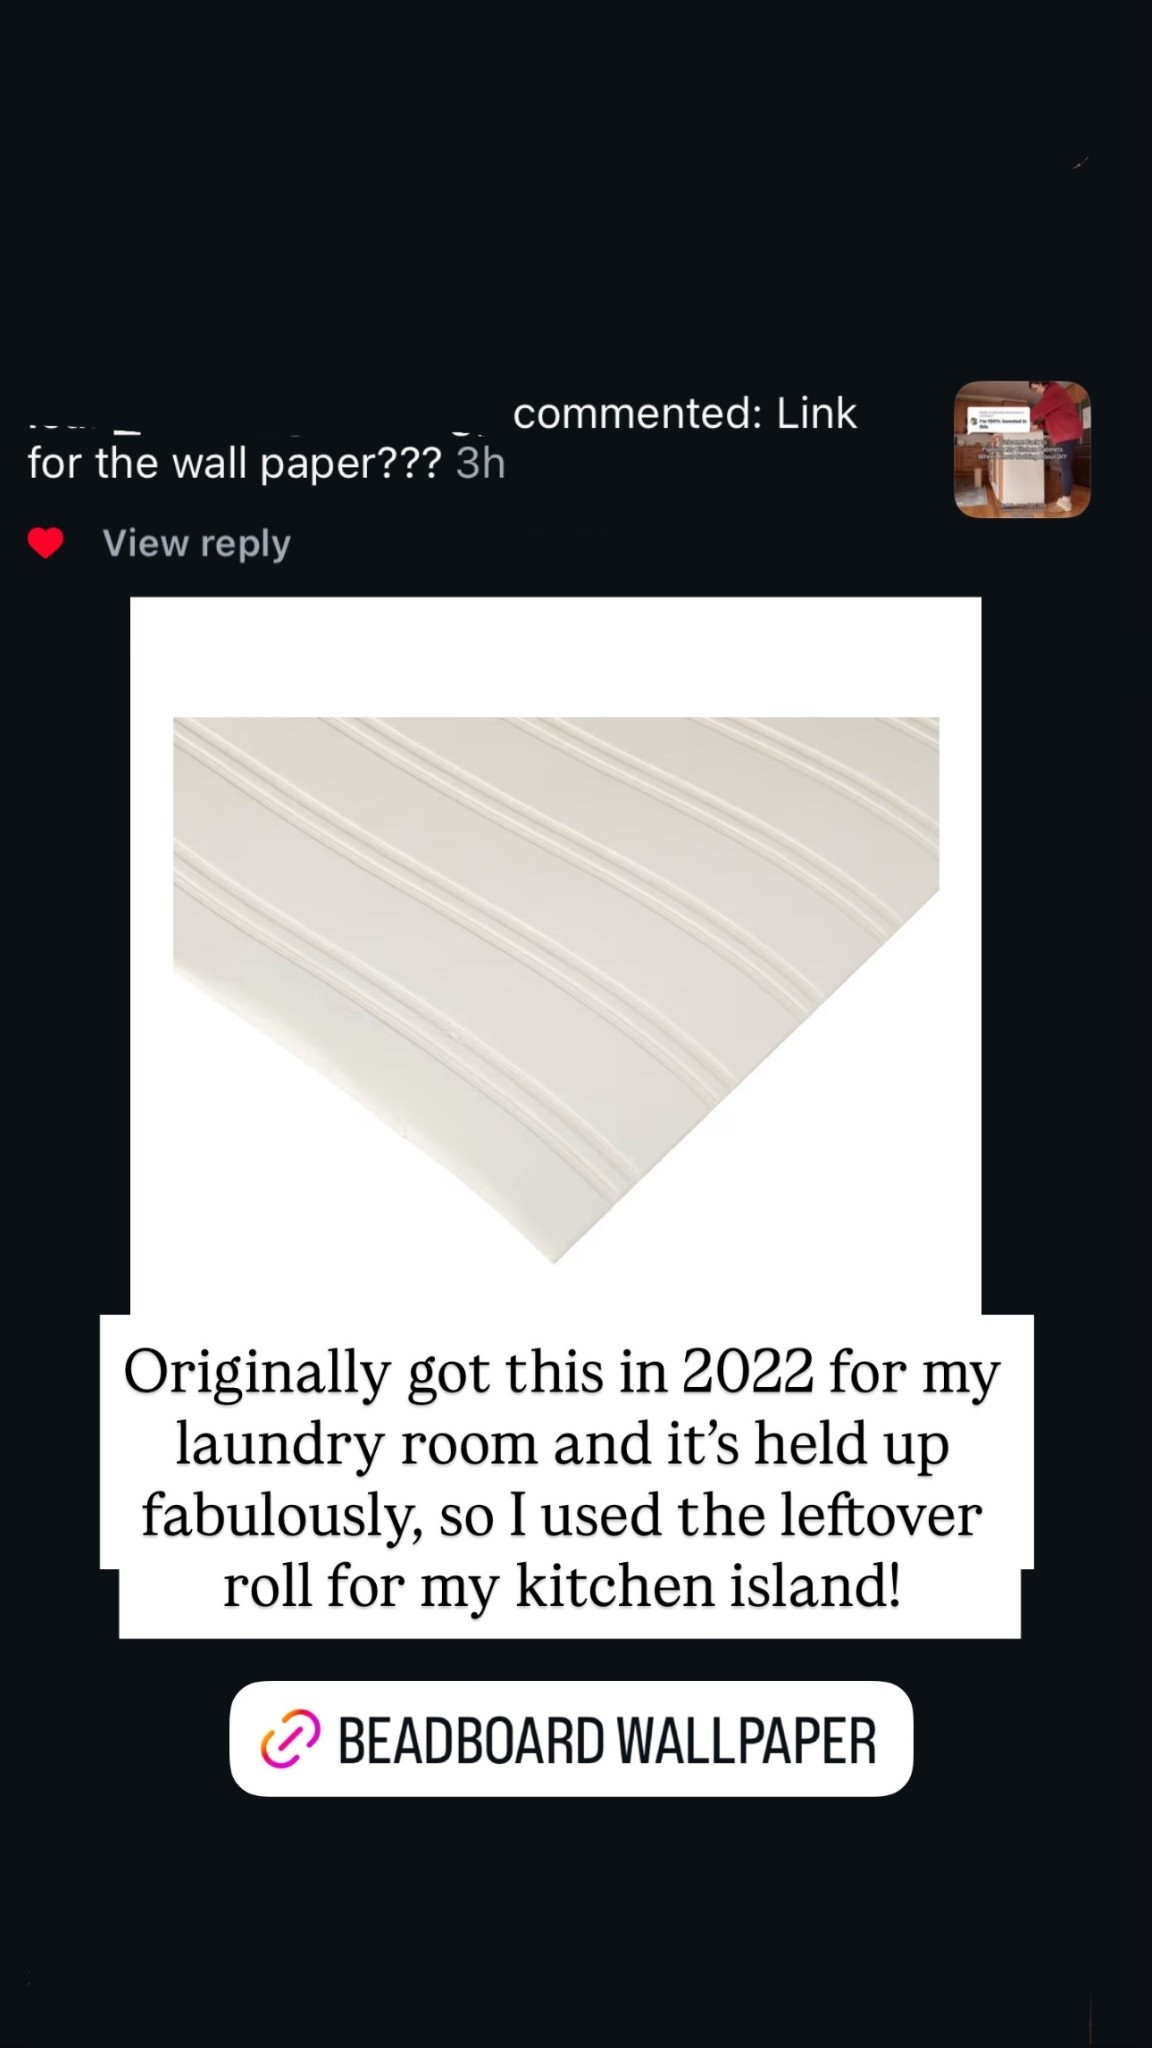Tap the 'roll for my kitchen island!' line
This screenshot has height=2048, width=1152.
(x=561, y=1587)
